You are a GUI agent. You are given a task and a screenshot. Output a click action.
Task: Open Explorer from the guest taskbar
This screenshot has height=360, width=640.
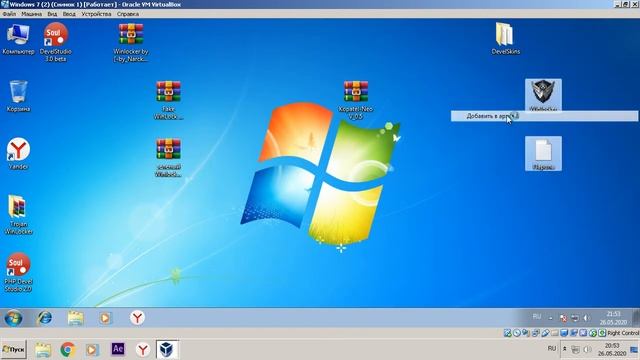[x=76, y=318]
